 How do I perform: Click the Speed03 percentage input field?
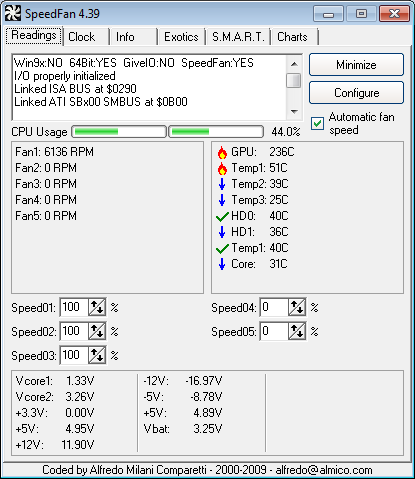74,355
